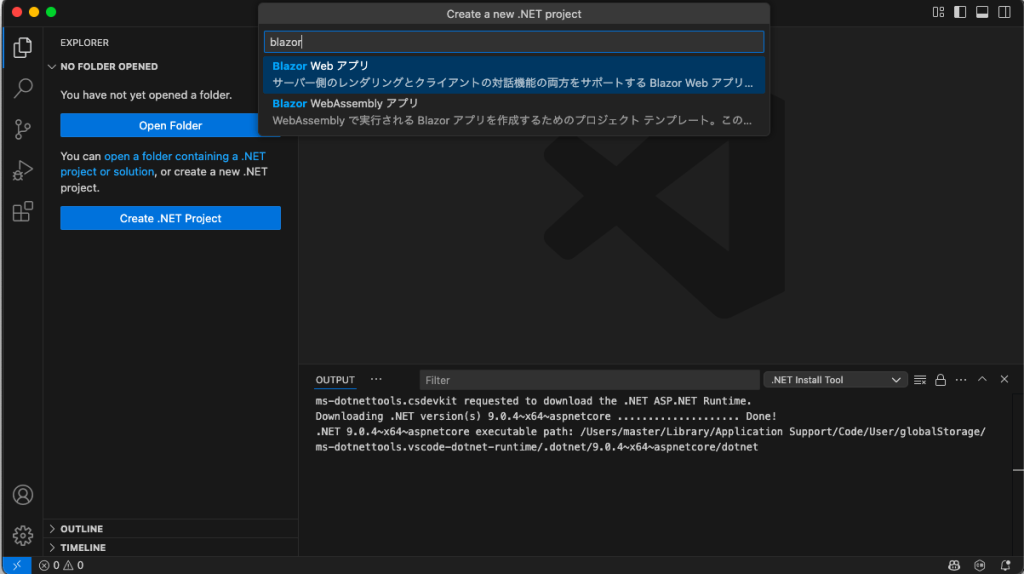The width and height of the screenshot is (1024, 574).
Task: Click the Downloading .NET version(s) output line
Action: [546, 417]
